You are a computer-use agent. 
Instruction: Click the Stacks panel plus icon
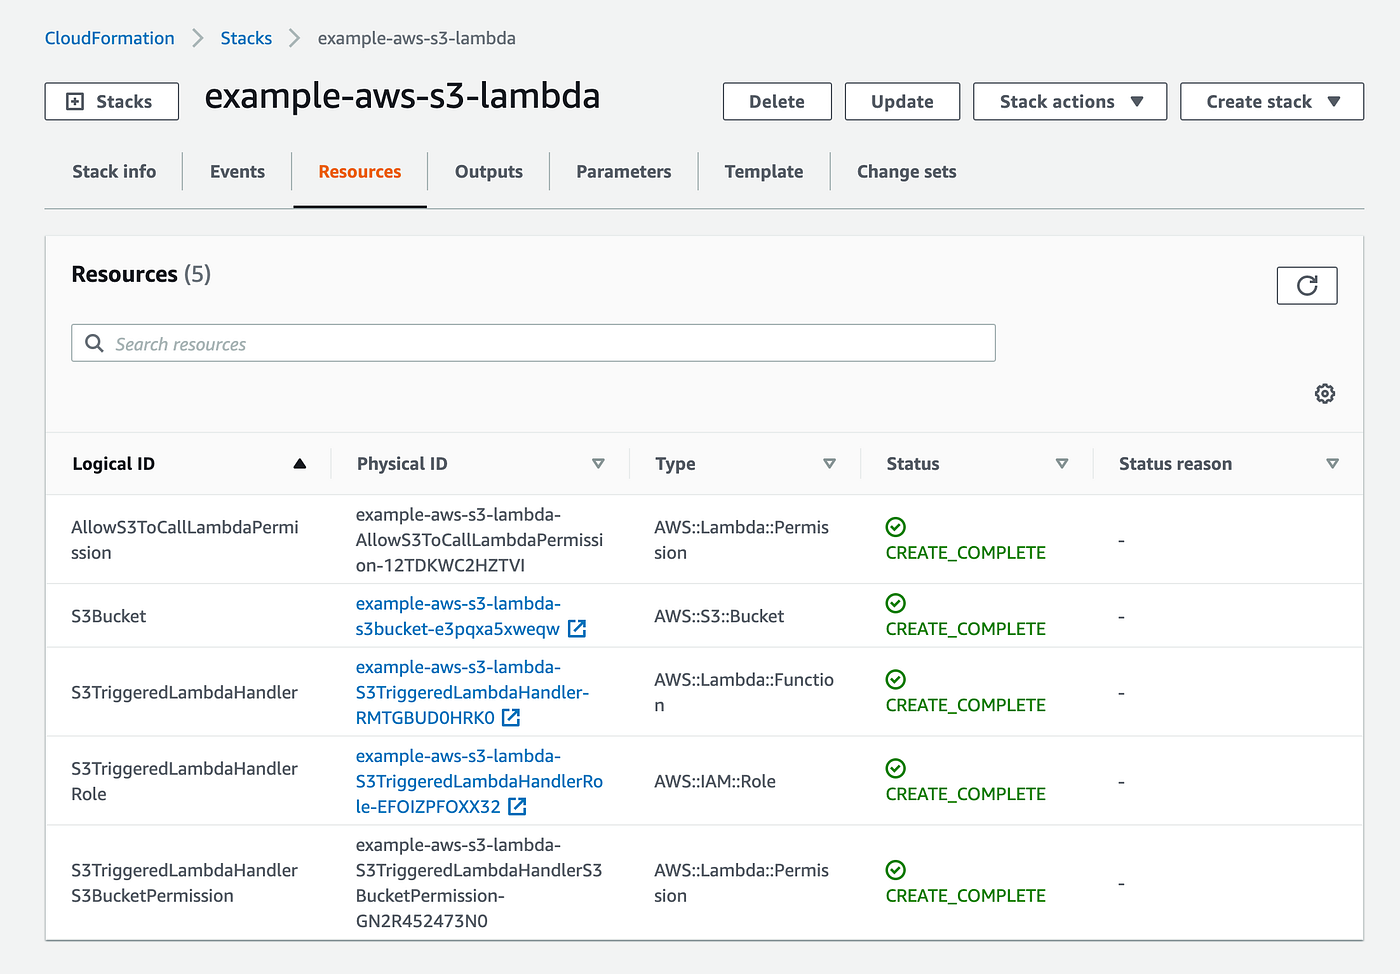point(75,101)
